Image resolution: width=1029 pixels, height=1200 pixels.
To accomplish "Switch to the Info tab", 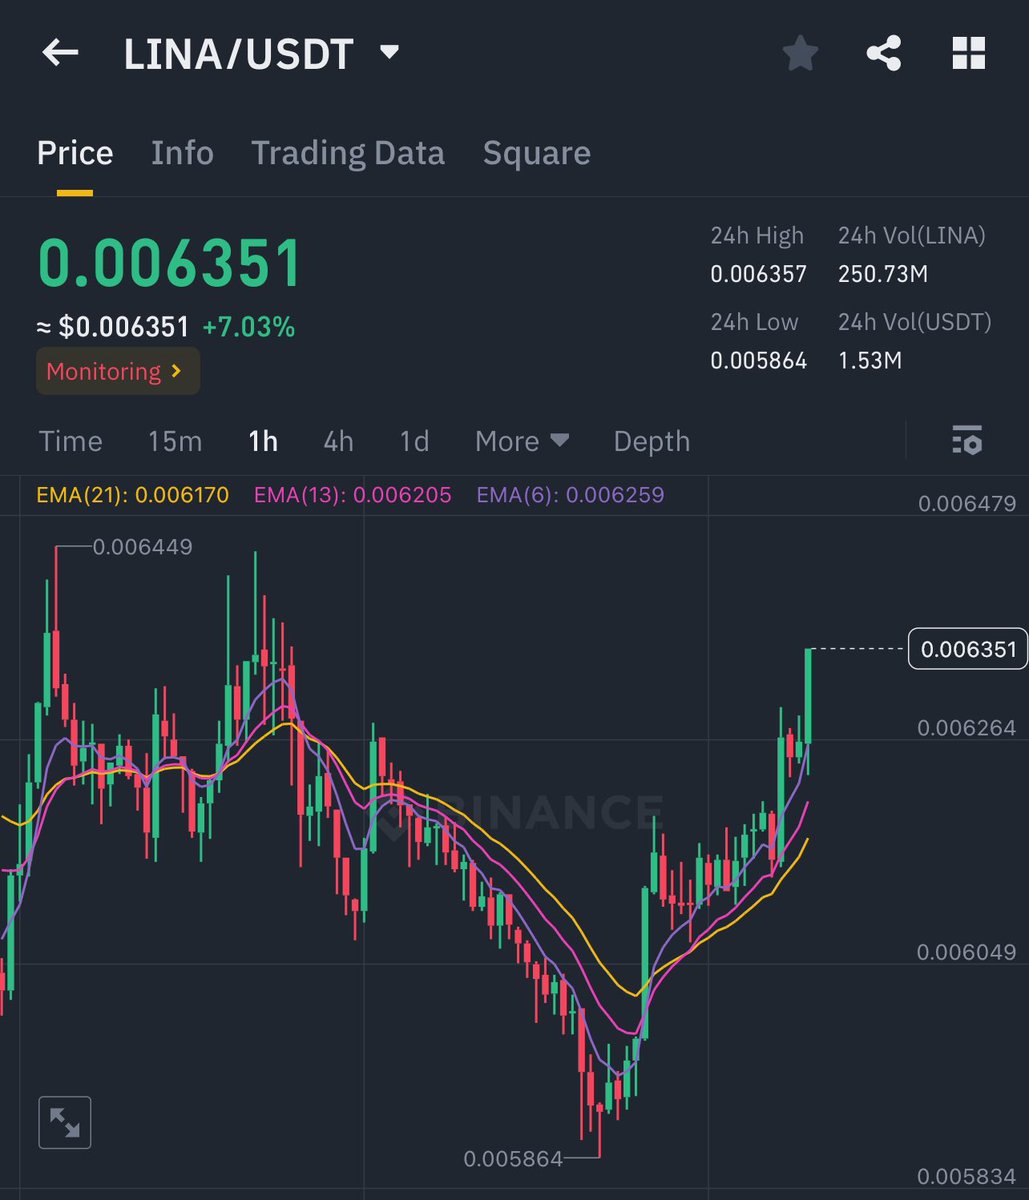I will (182, 153).
